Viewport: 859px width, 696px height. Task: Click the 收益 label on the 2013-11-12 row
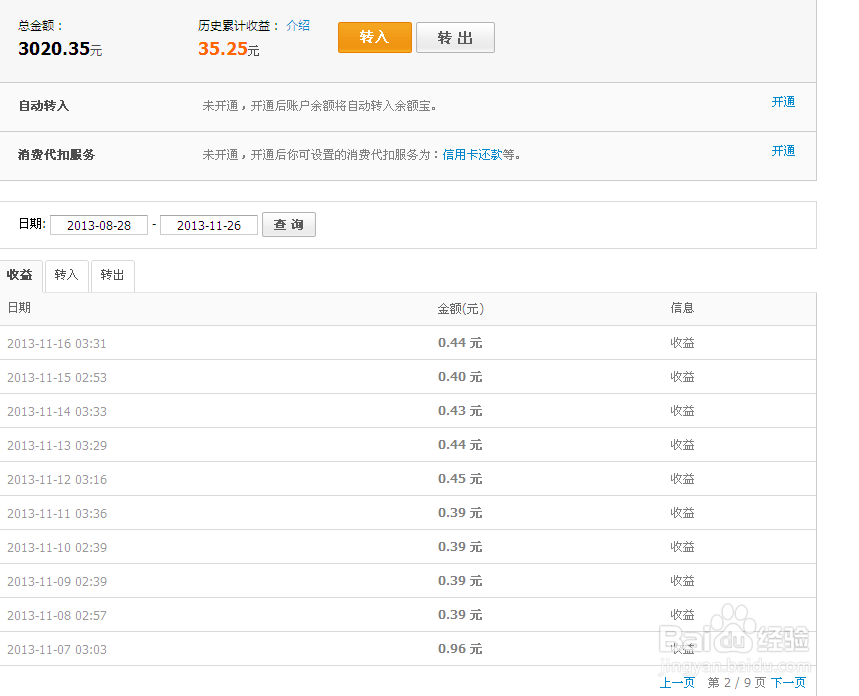coord(682,479)
